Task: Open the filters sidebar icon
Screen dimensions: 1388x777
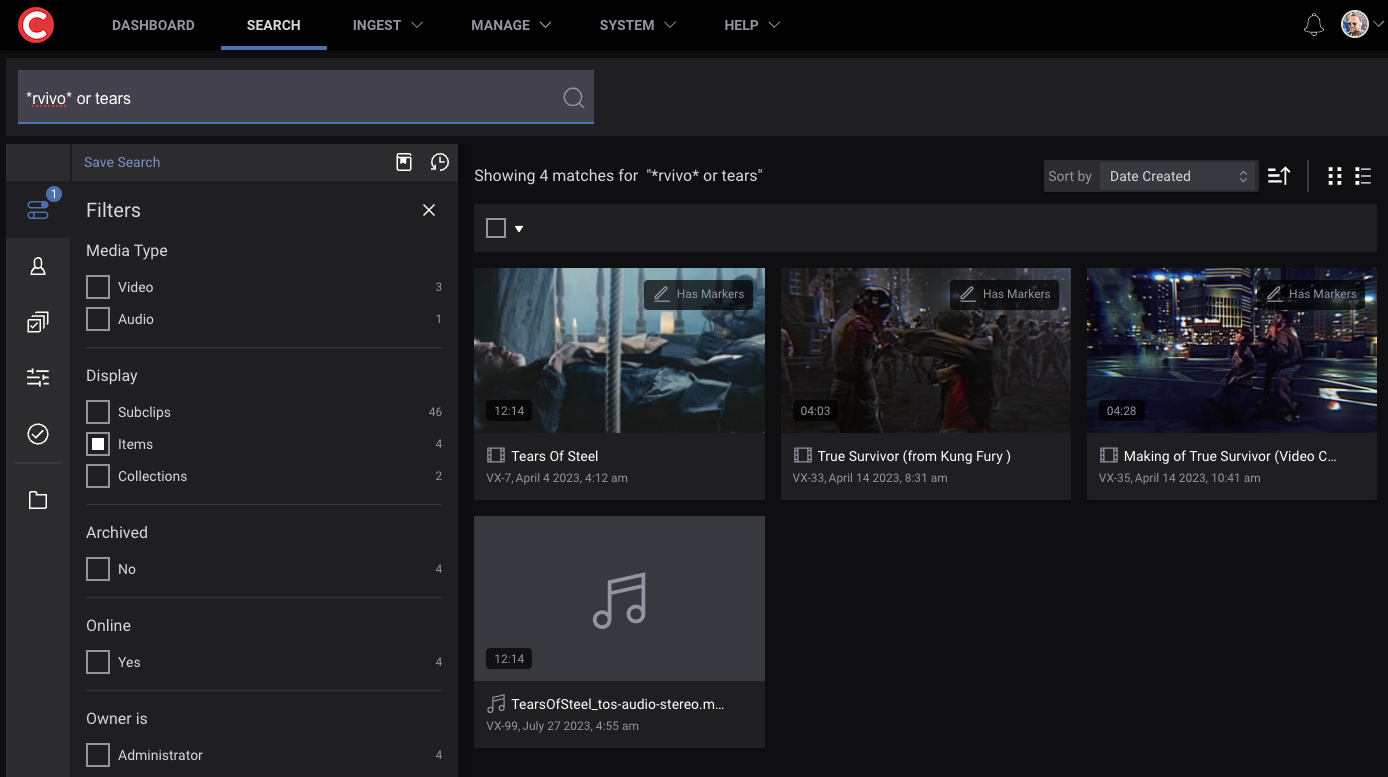Action: pos(38,210)
